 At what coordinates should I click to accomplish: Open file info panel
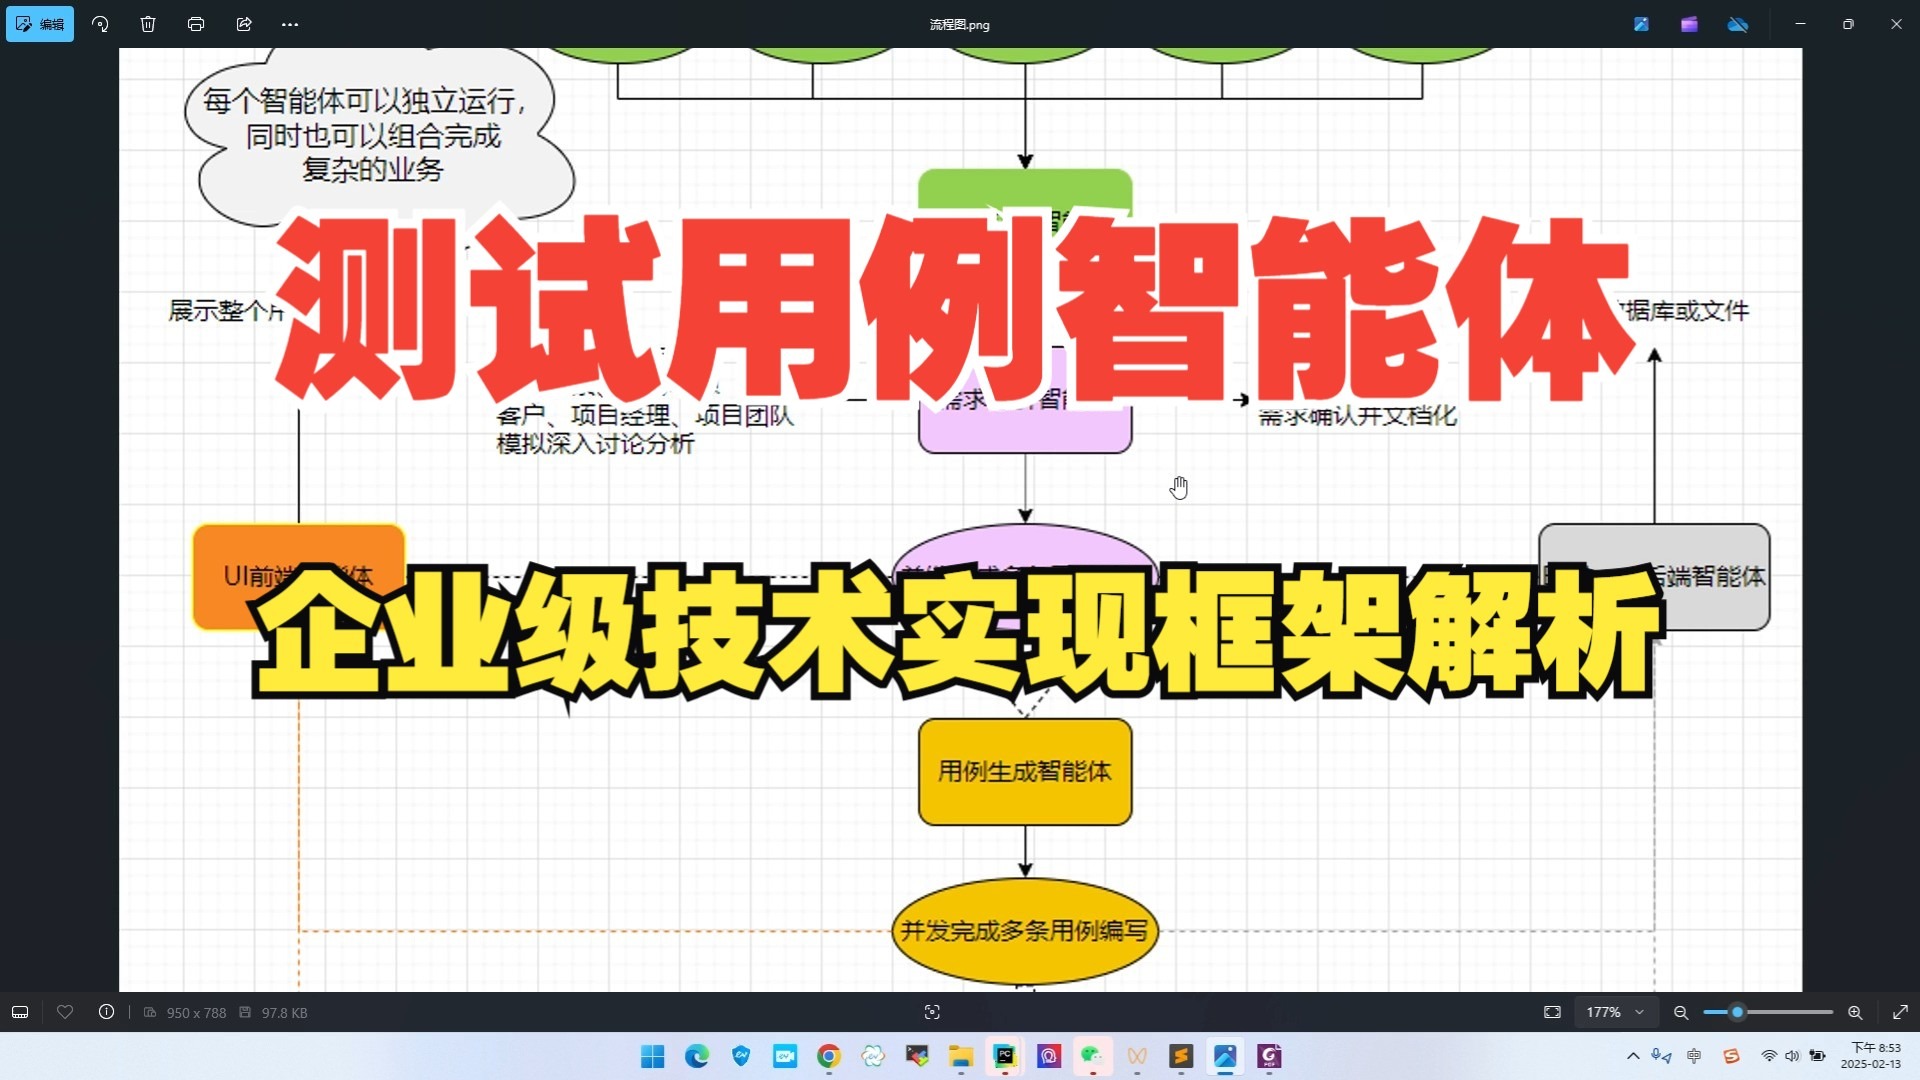click(107, 1012)
